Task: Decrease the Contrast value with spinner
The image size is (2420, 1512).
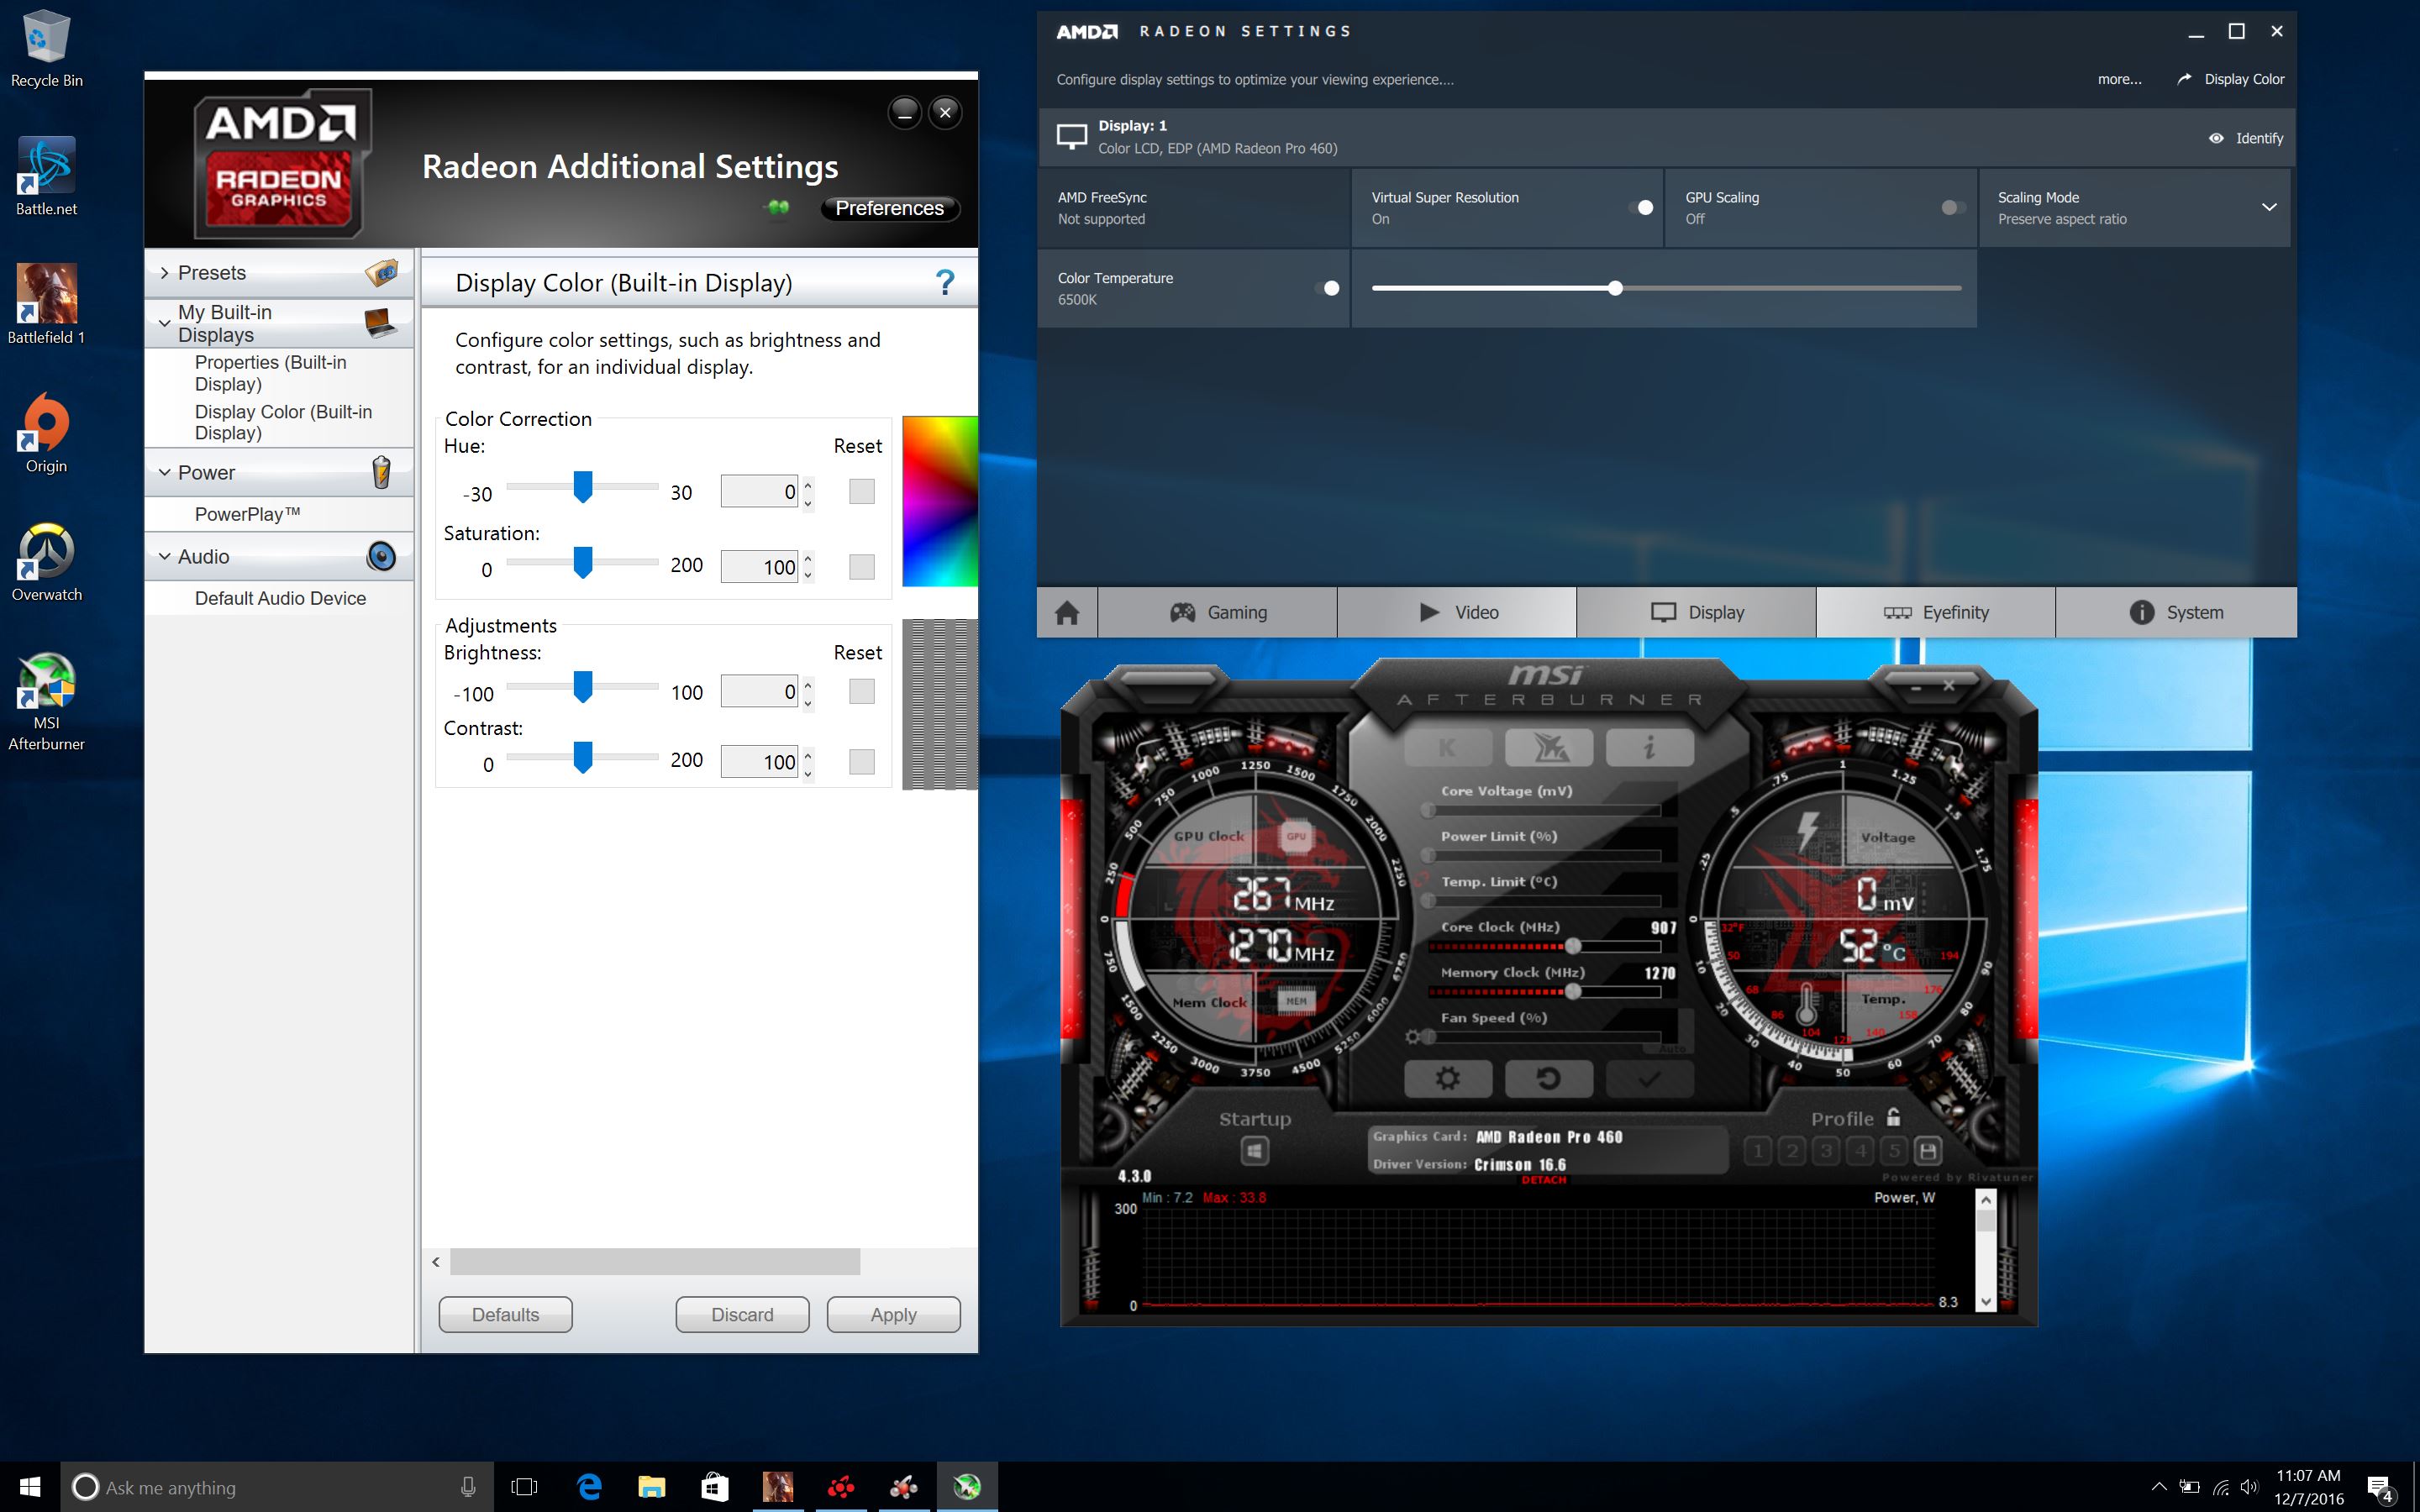Action: (x=808, y=772)
